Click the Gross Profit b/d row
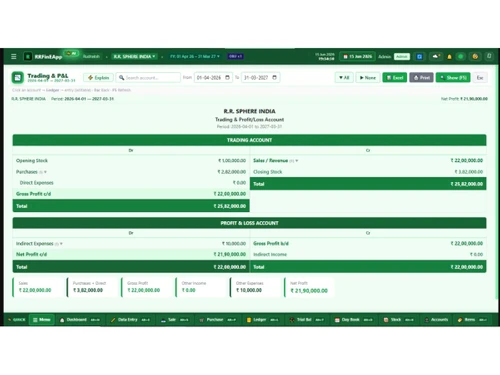The width and height of the screenshot is (500, 375). point(368,243)
